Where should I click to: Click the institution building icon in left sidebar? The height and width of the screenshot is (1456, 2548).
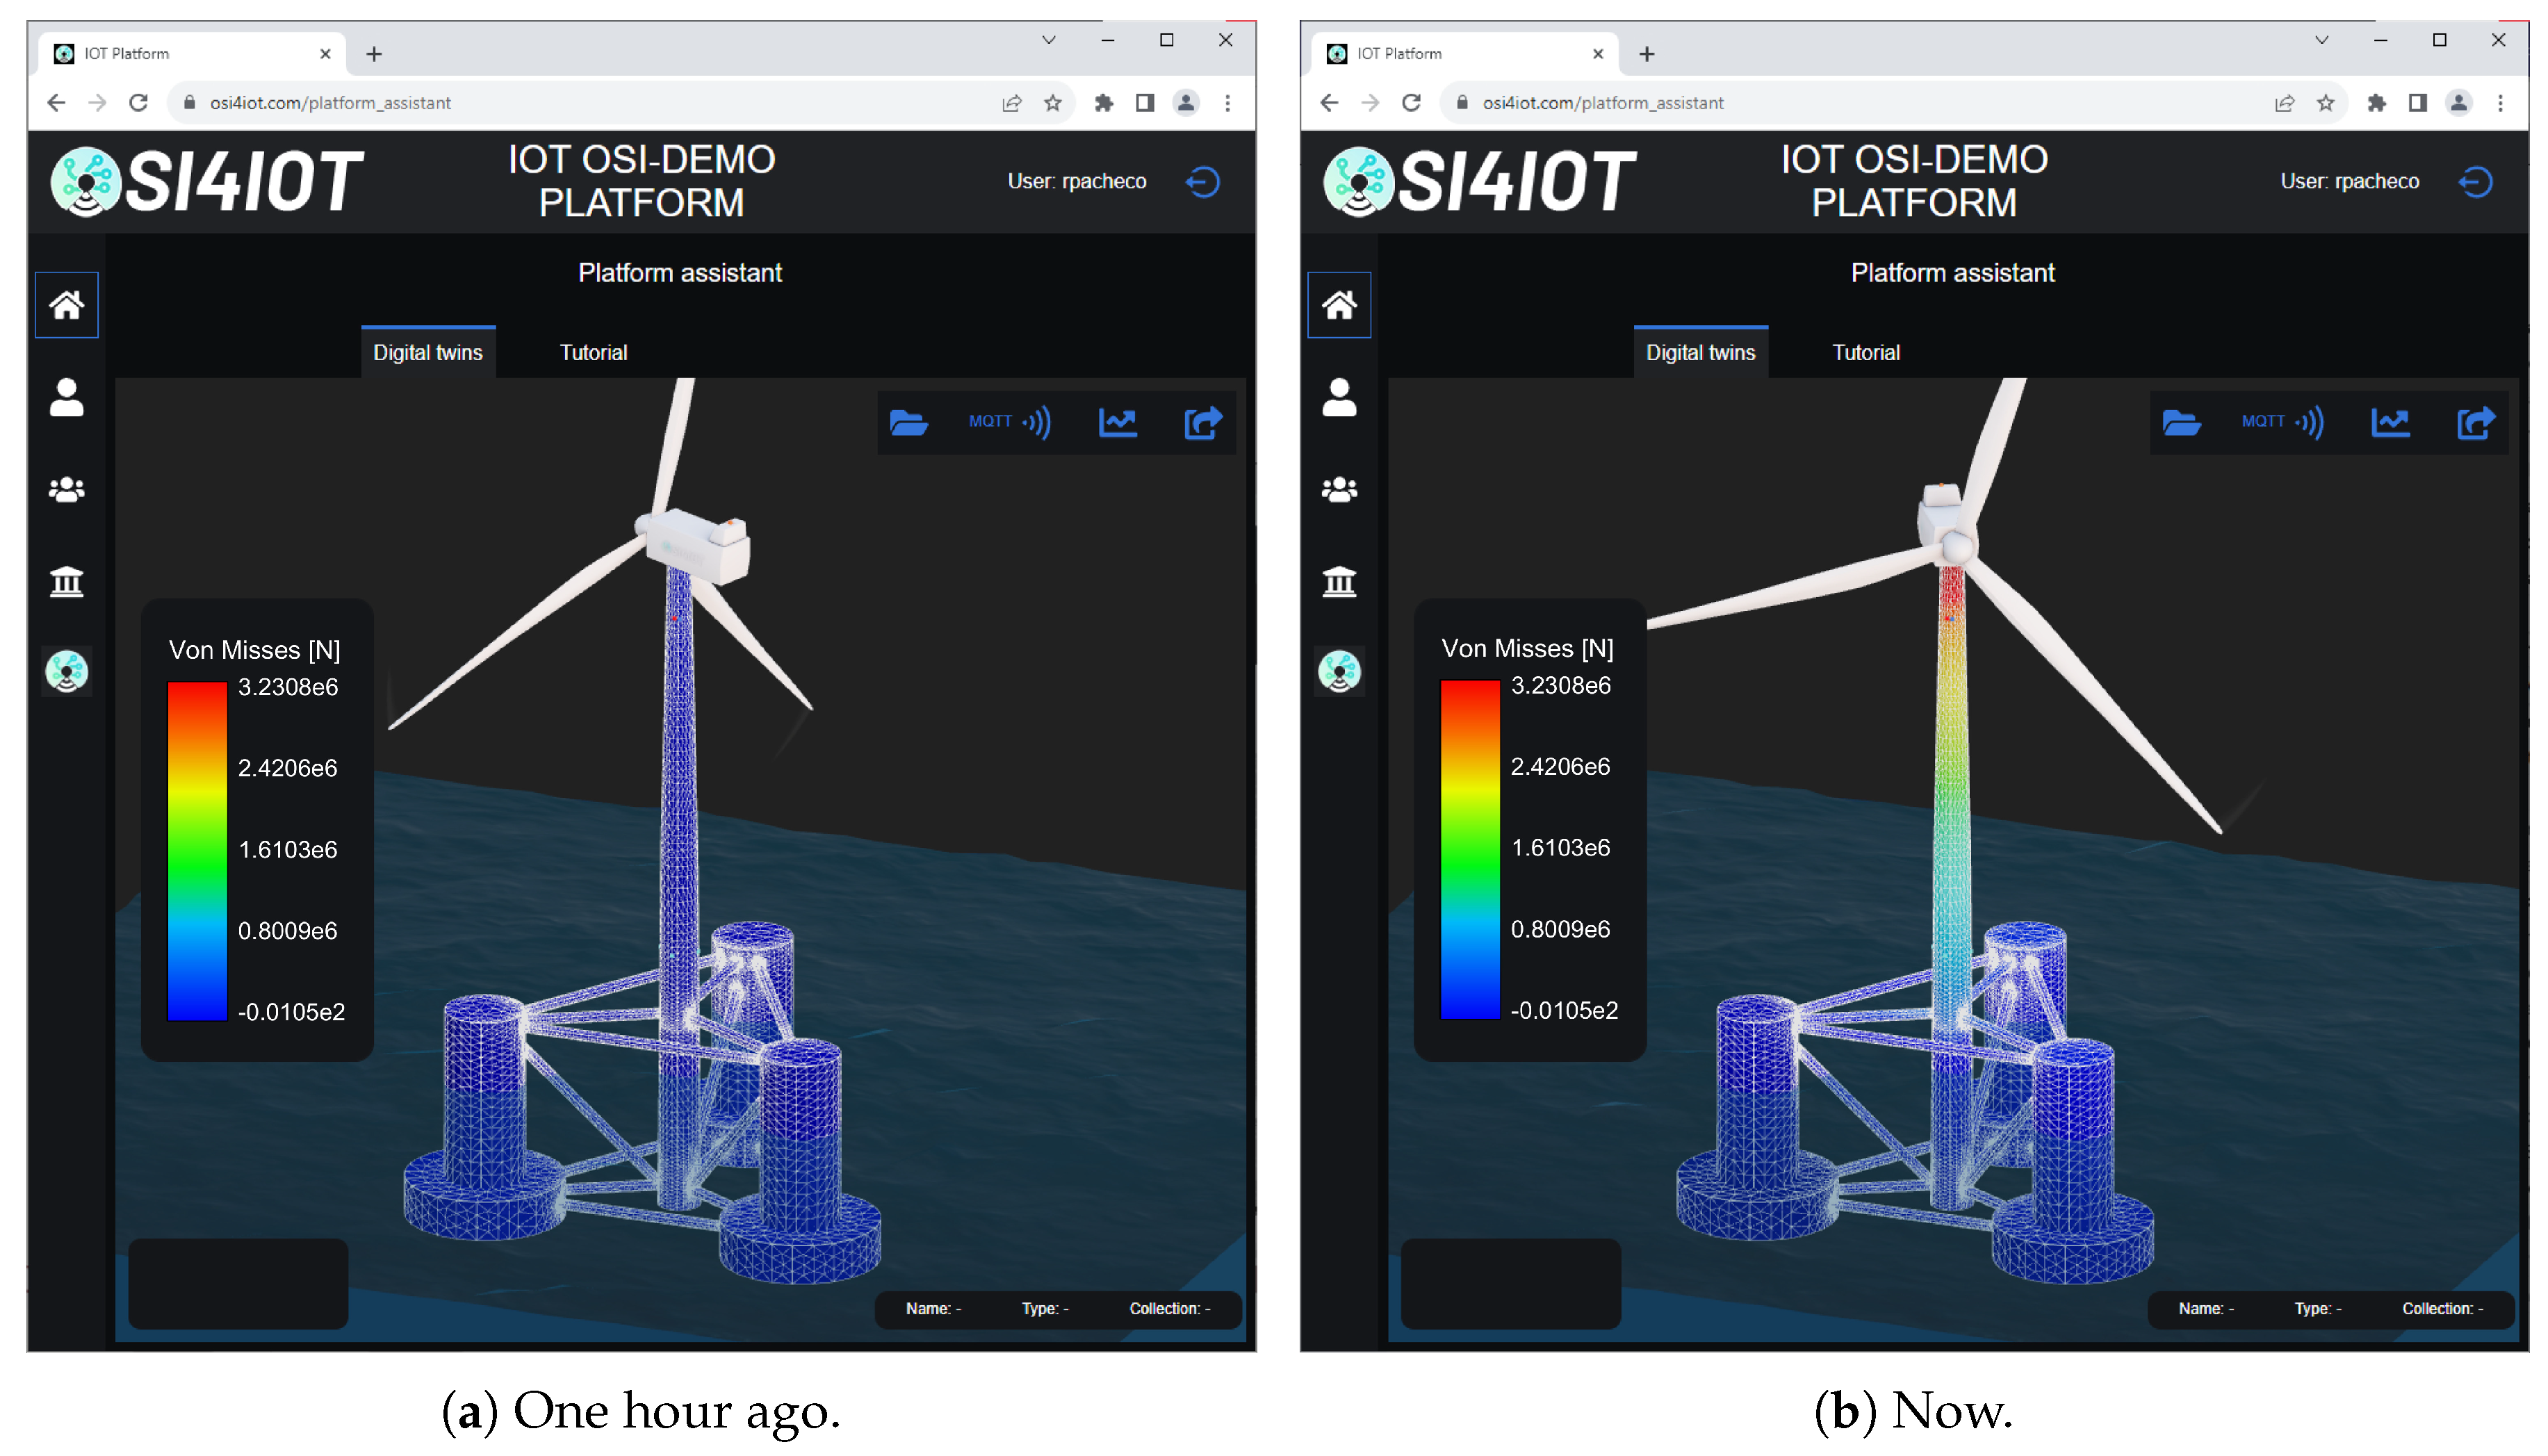click(x=67, y=581)
